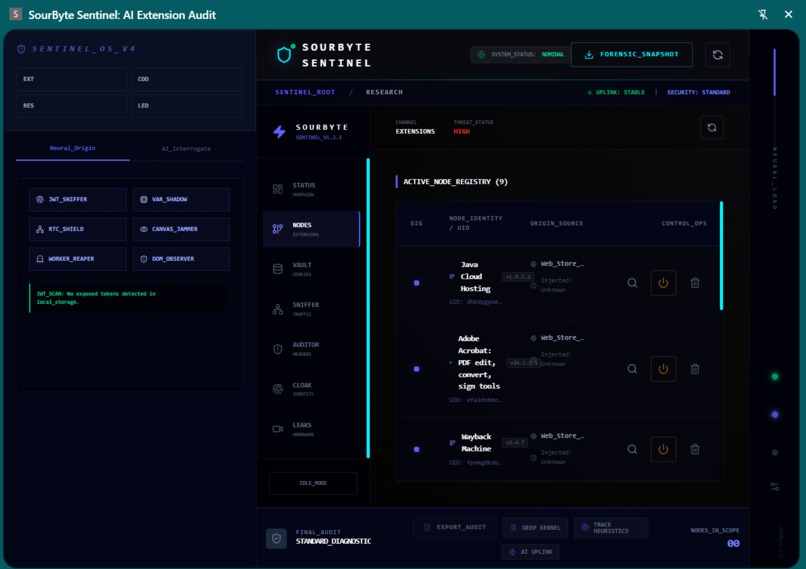This screenshot has height=569, width=806.
Task: Click the registry table cyan scrollbar
Action: (x=721, y=256)
